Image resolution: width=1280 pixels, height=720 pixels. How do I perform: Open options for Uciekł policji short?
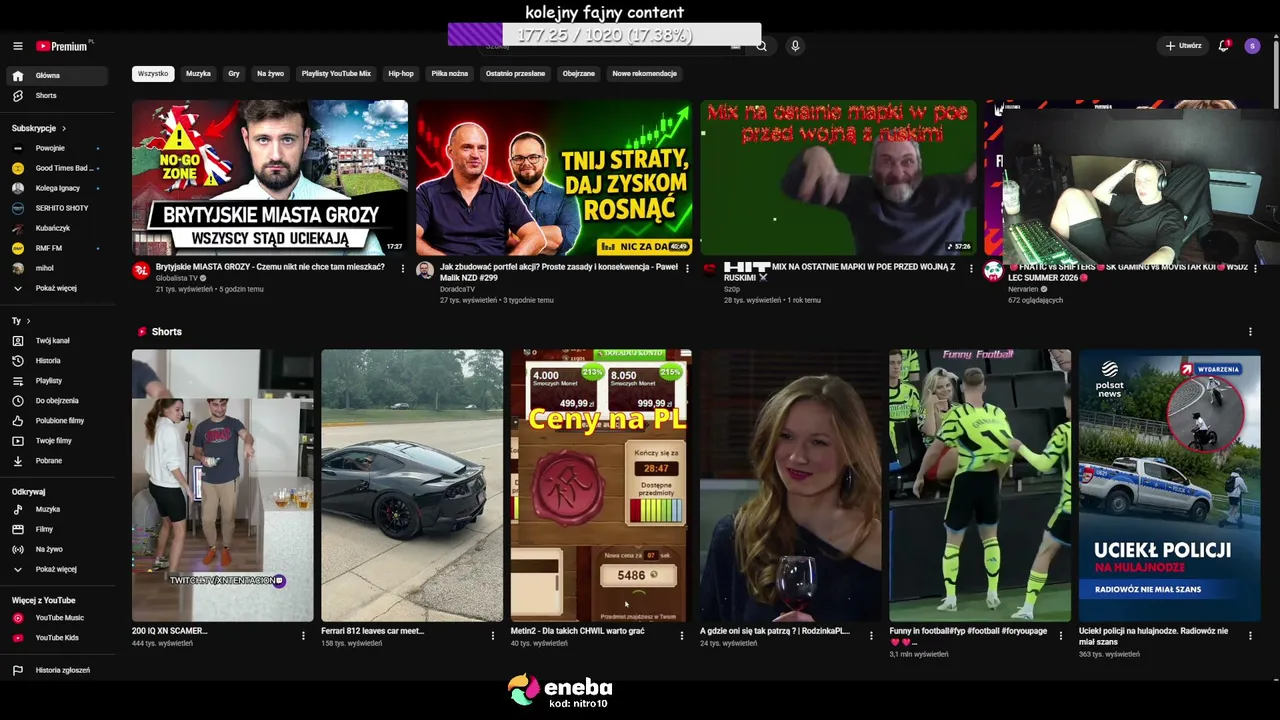point(1250,635)
